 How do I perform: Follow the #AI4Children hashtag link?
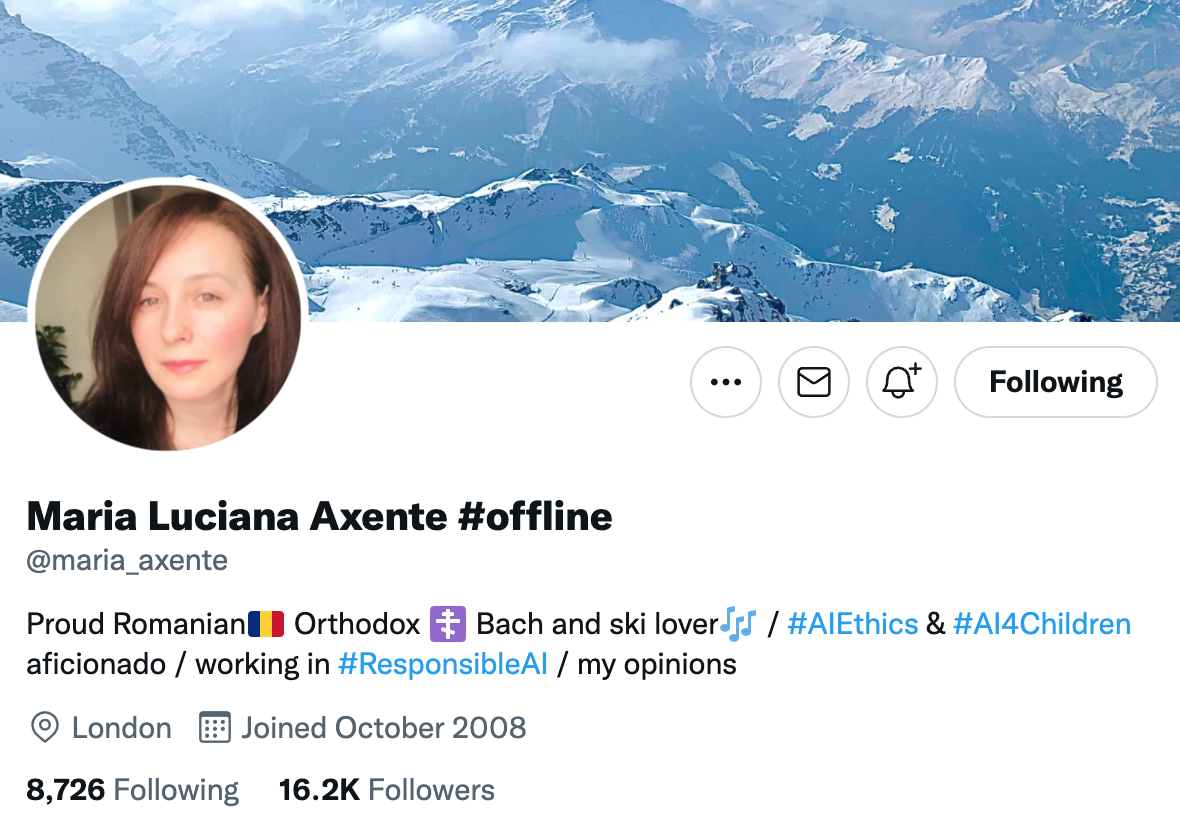(1041, 624)
